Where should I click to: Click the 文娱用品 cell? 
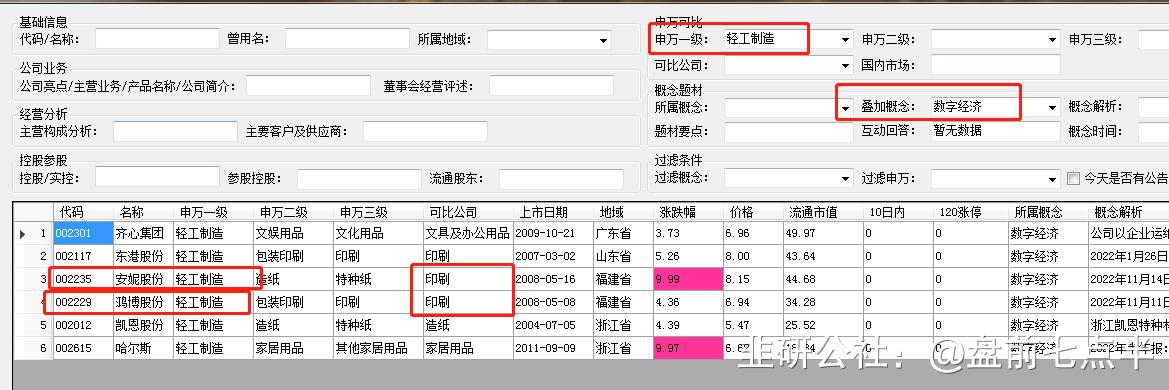tap(293, 233)
